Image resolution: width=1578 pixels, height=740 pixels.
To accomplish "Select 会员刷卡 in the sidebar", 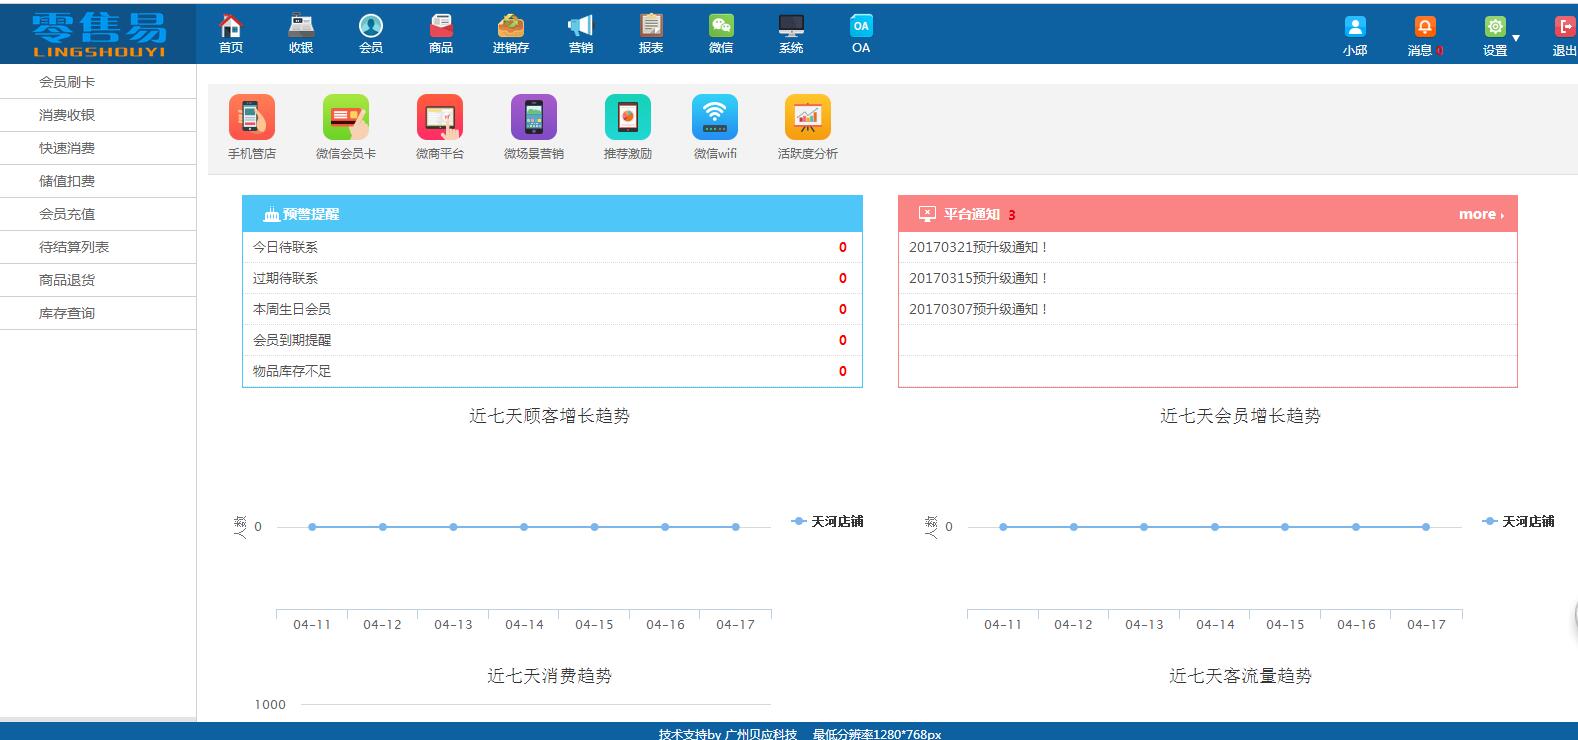I will click(98, 82).
